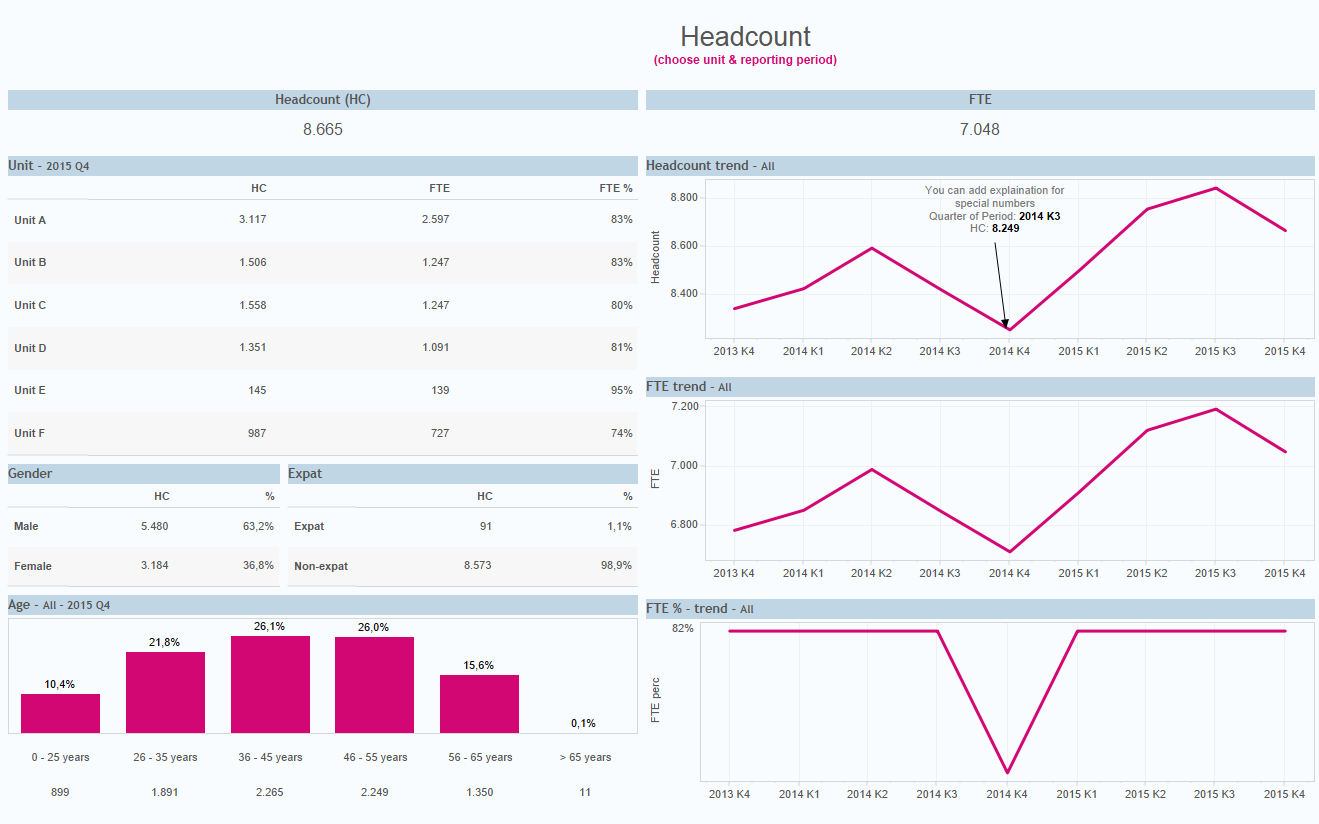Click the 46 - 55 years age bar
Screen dimensions: 1319x824
pos(374,685)
